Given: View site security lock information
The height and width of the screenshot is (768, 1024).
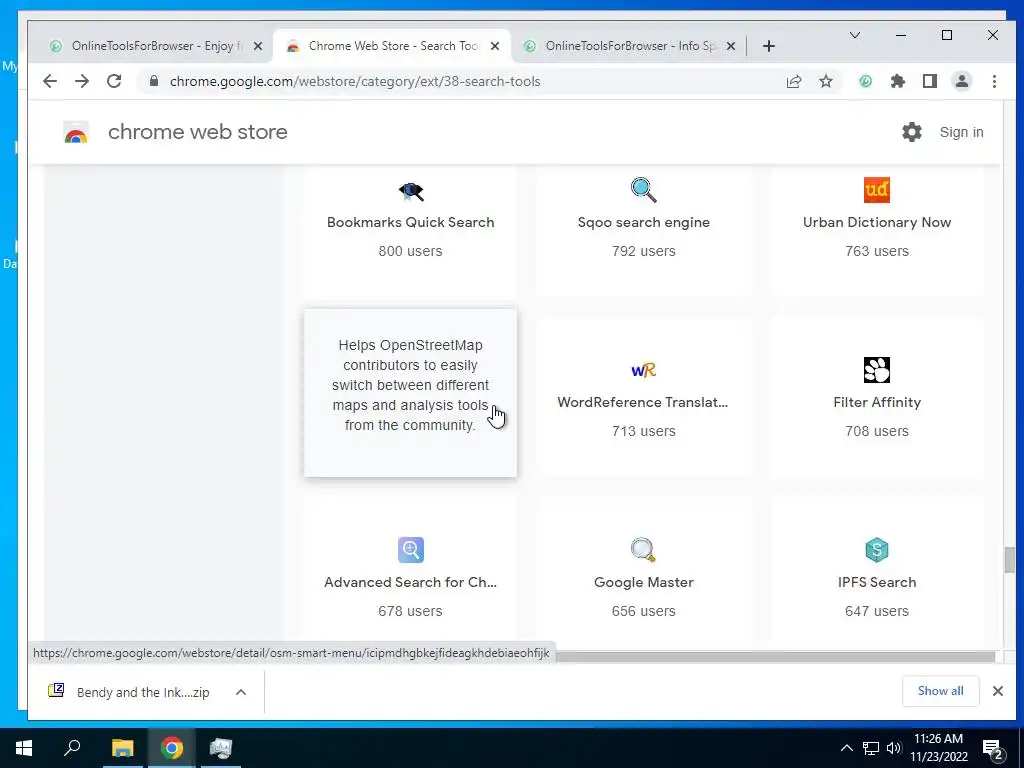Looking at the screenshot, I should tap(154, 81).
